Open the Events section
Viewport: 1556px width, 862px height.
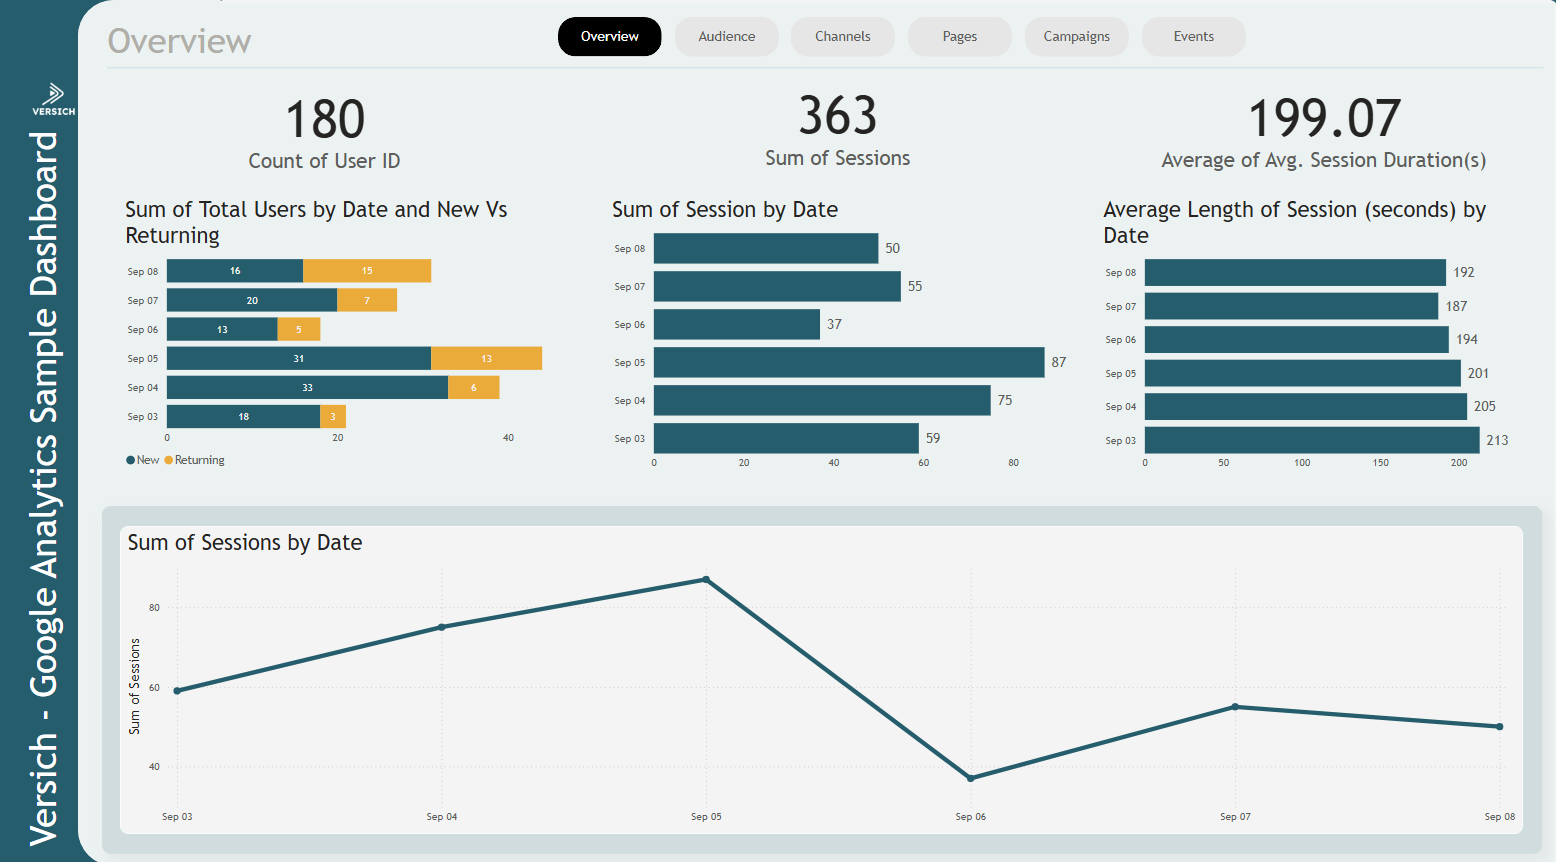point(1193,36)
